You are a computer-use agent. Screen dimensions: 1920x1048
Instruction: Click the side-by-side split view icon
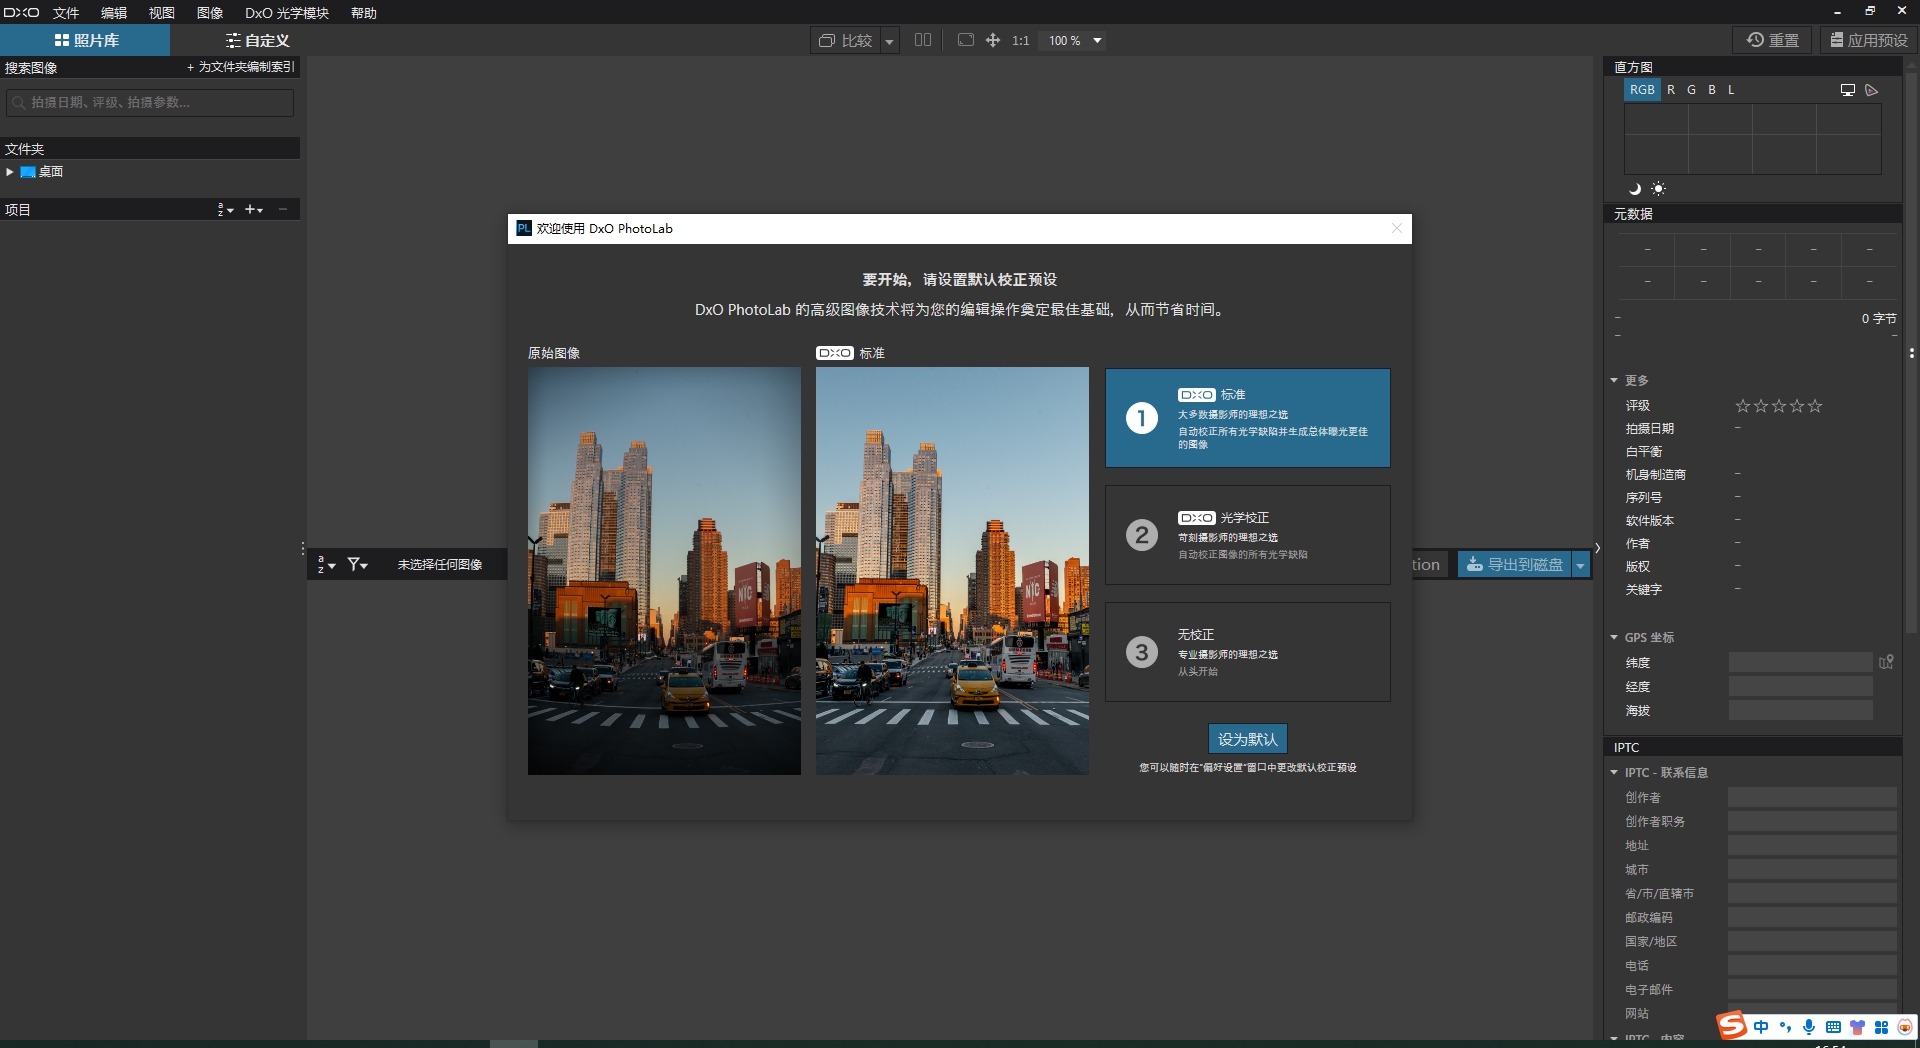click(923, 40)
